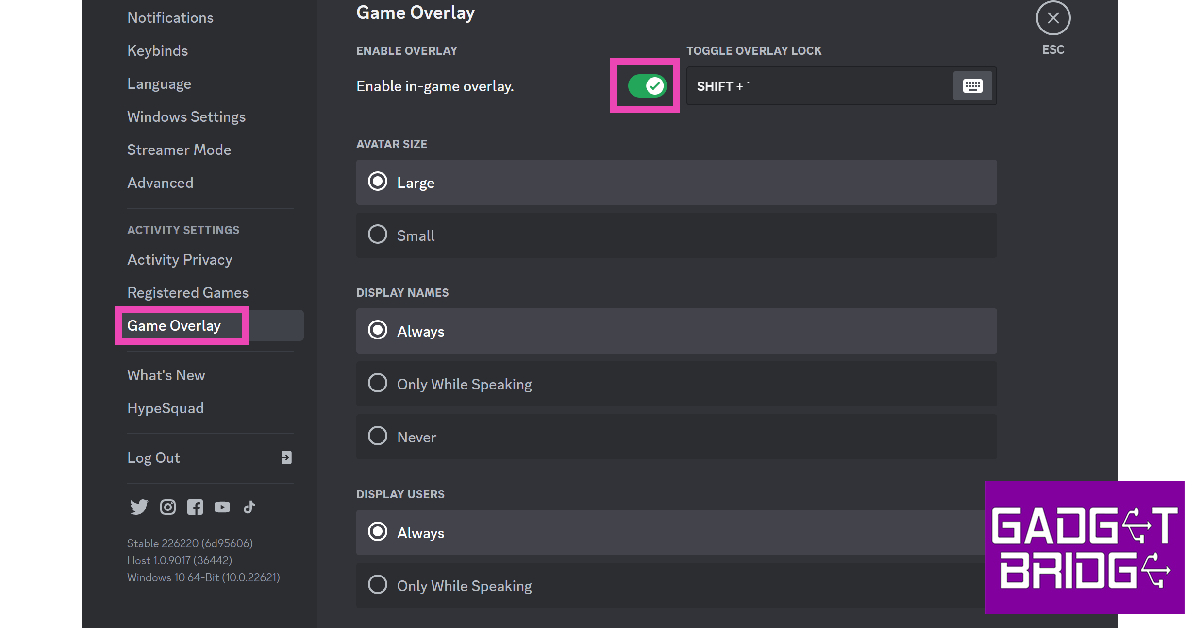Select Small avatar size
1200x628 pixels.
click(378, 235)
